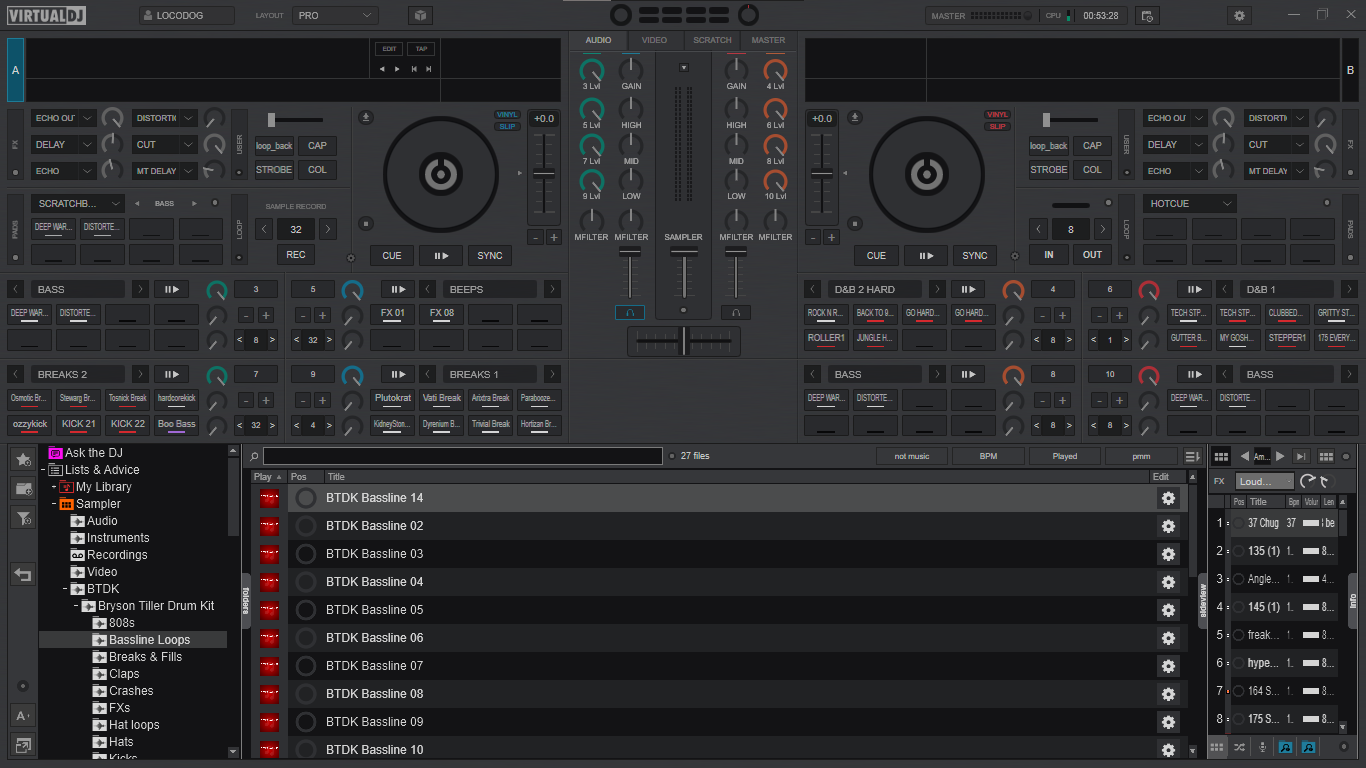
Task: Toggle VINYL mode on the left deck
Action: 508,115
